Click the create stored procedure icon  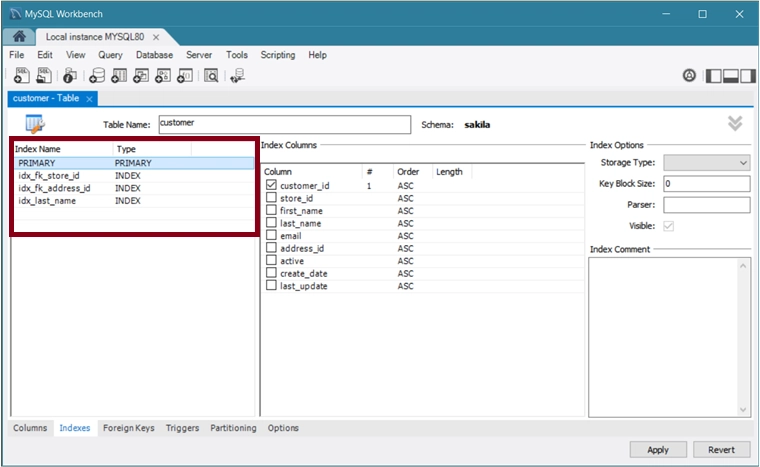pyautogui.click(x=163, y=75)
